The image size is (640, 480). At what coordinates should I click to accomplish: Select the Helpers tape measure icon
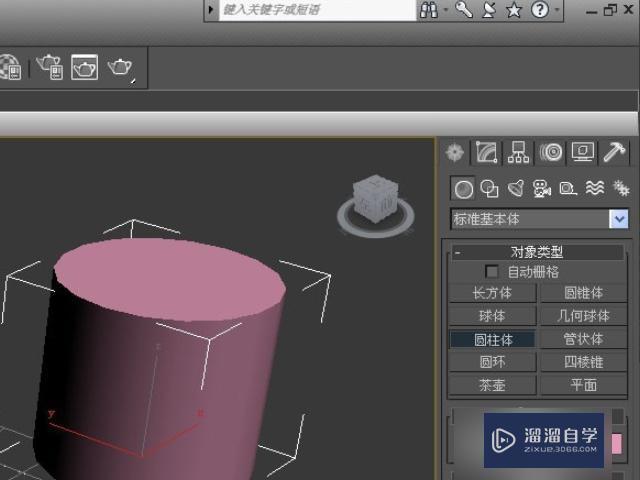click(568, 189)
